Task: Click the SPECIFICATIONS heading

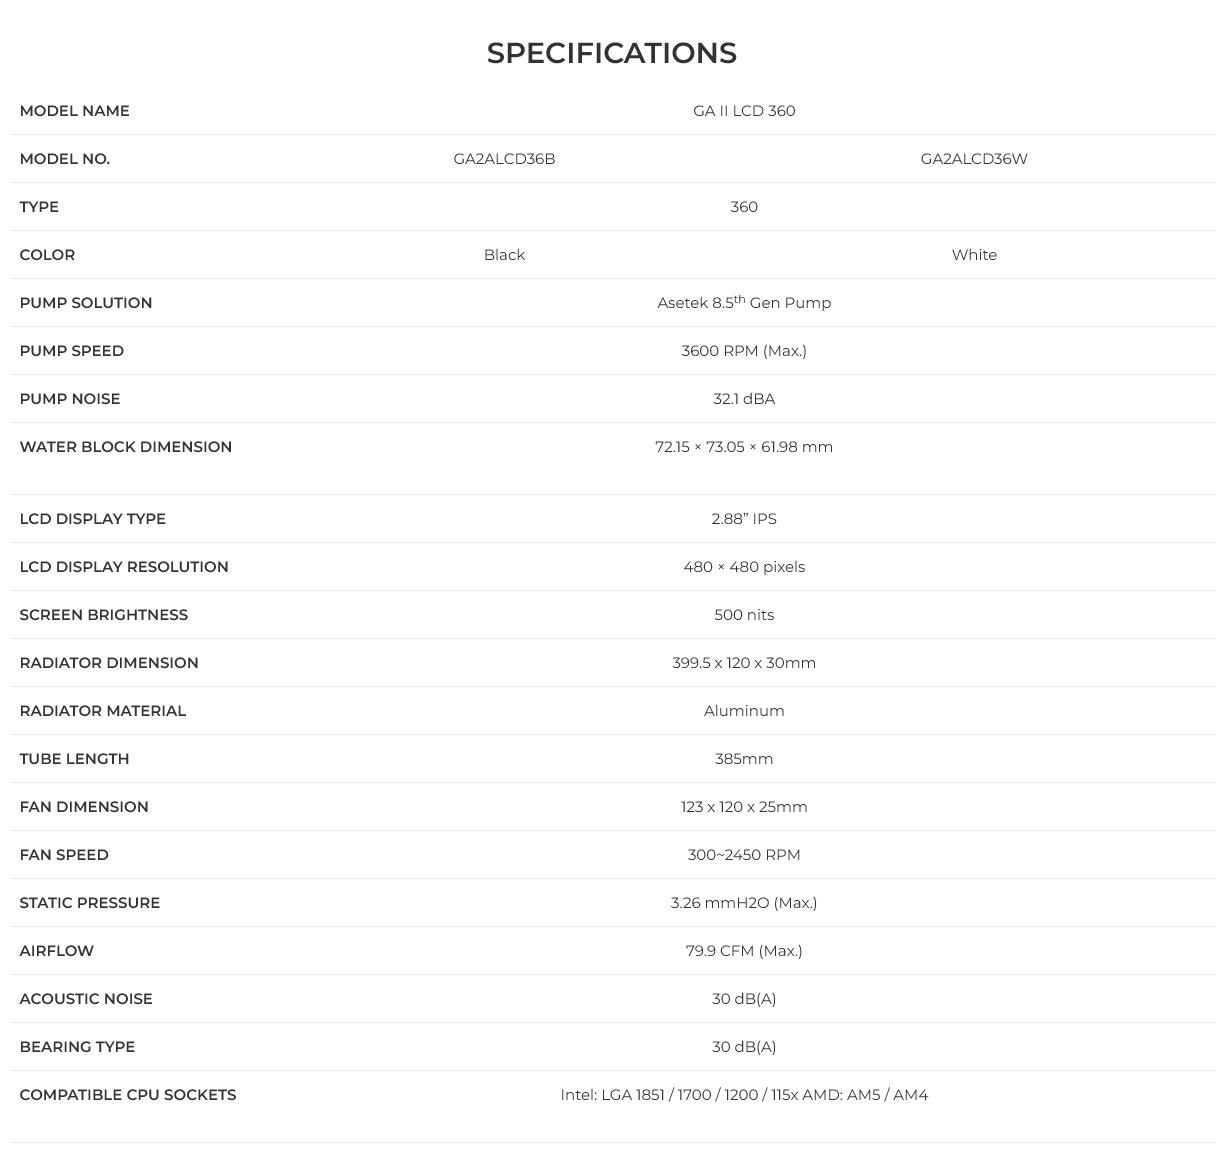Action: [611, 53]
